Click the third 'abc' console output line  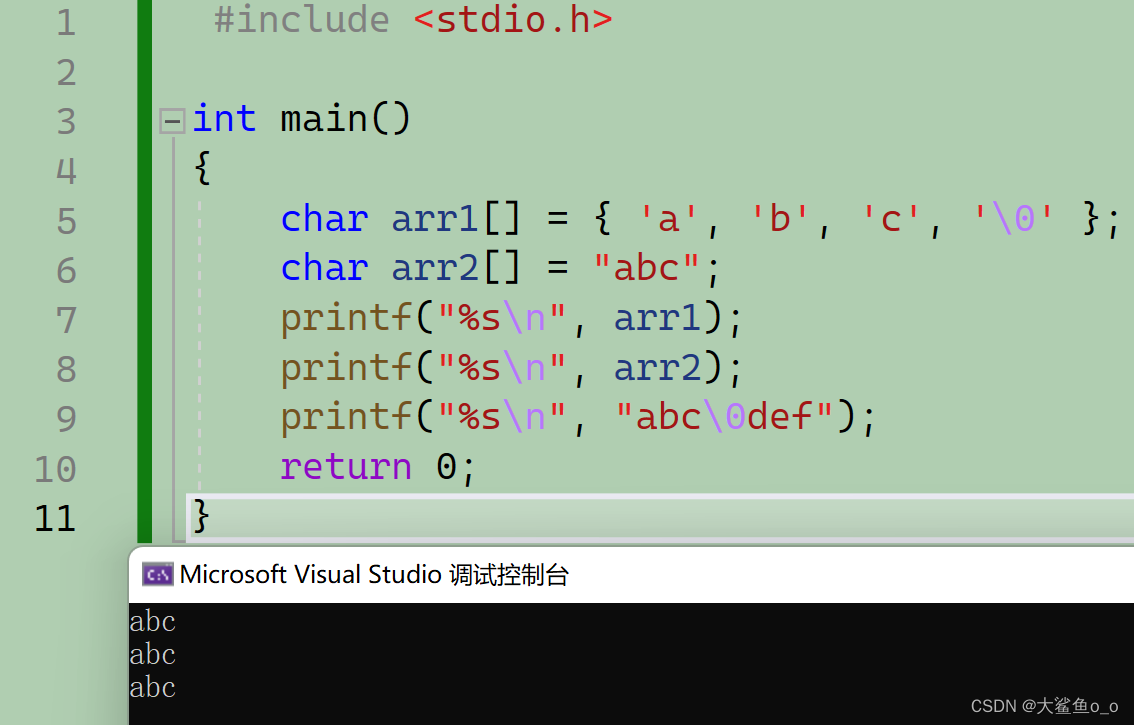tap(153, 687)
